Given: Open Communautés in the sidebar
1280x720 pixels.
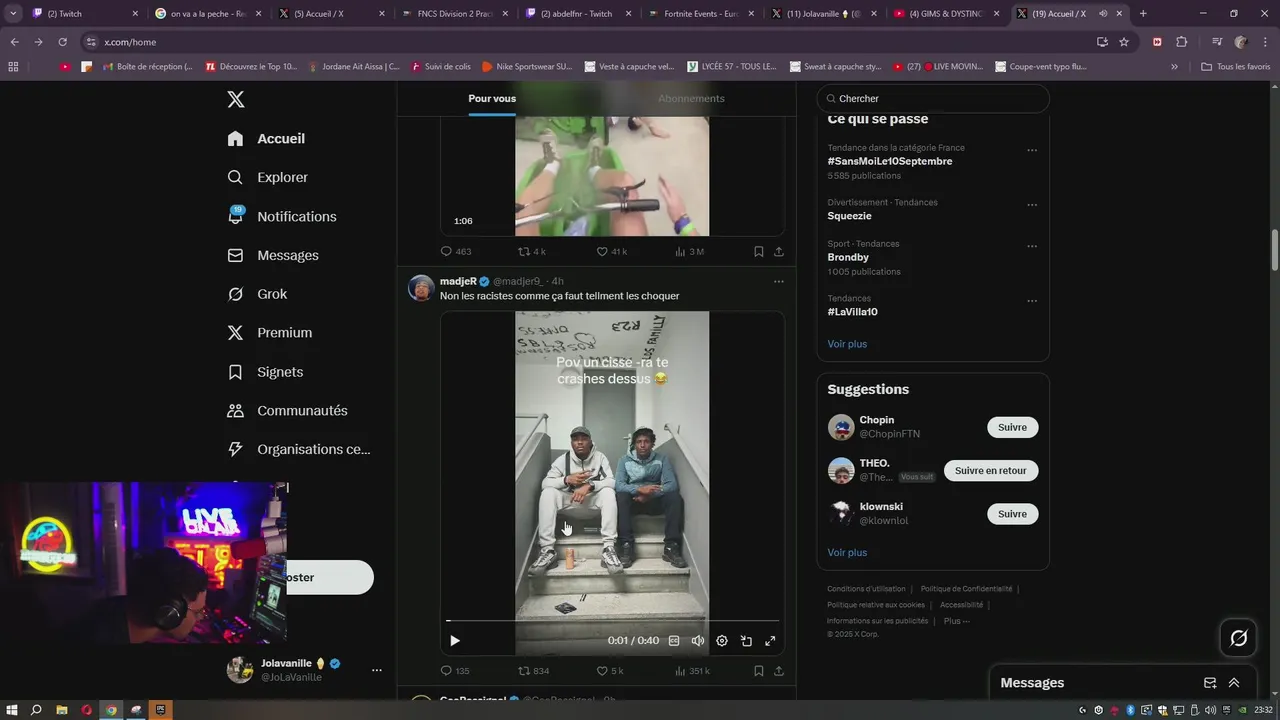Looking at the screenshot, I should coord(287,410).
